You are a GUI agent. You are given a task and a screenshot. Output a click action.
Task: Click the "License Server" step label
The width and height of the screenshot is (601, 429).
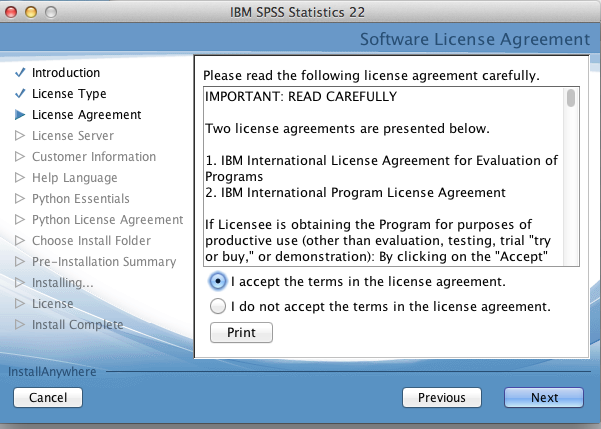tap(73, 136)
